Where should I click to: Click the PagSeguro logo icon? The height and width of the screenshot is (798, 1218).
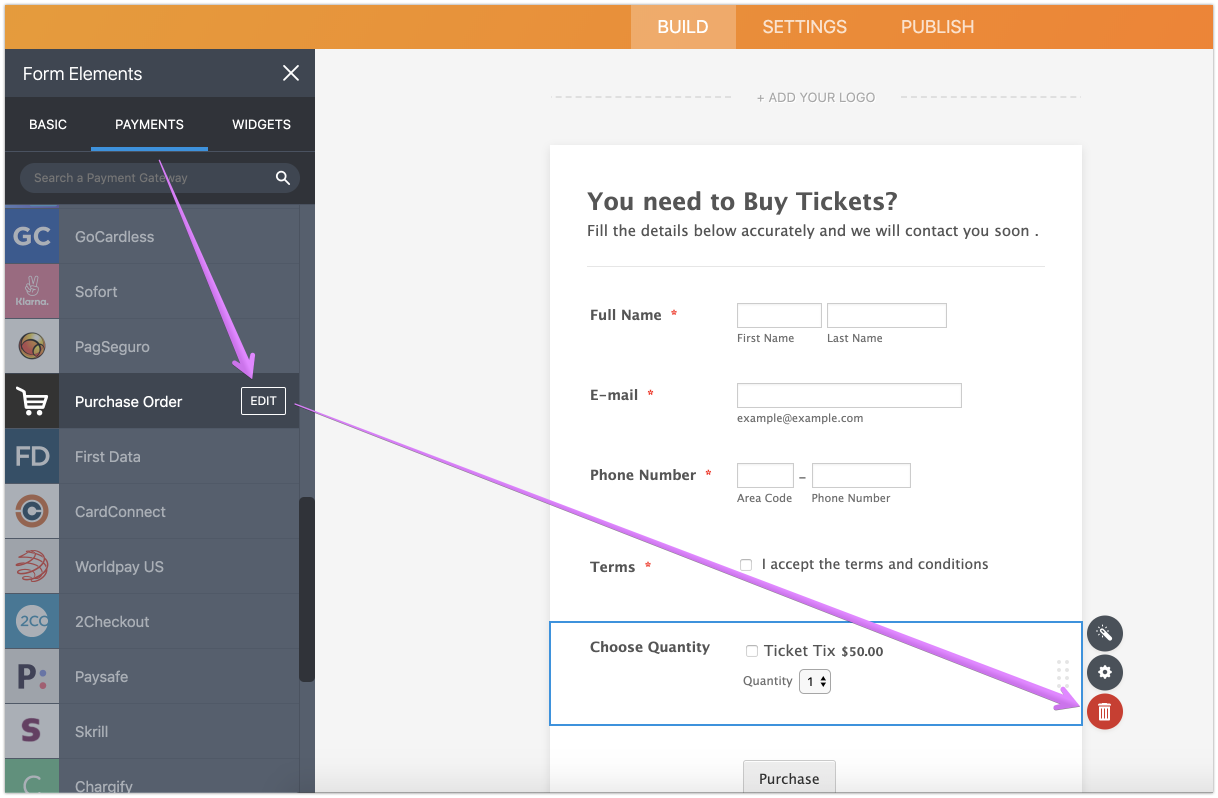coord(32,347)
